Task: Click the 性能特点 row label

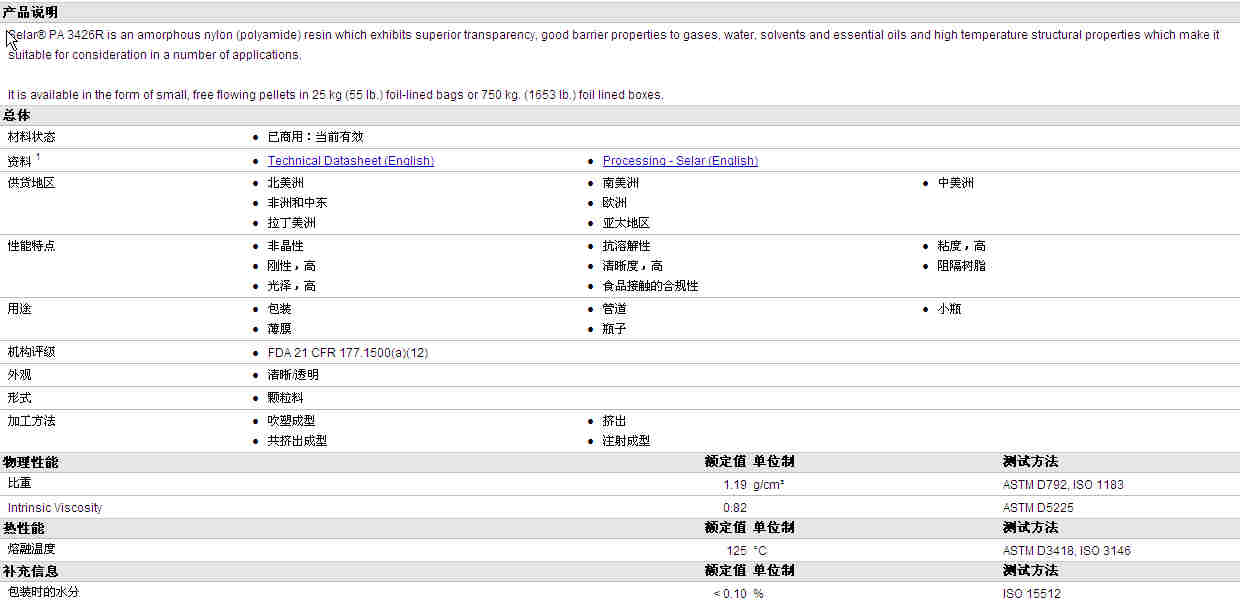Action: 32,246
